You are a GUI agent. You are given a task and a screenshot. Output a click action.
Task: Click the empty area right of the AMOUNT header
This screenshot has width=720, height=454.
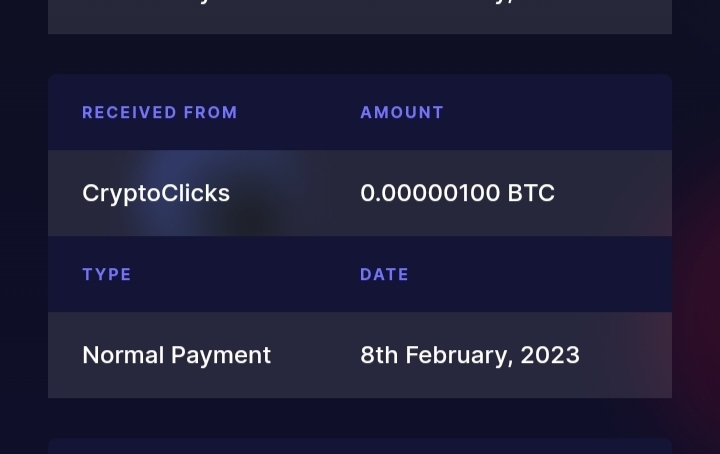tap(558, 112)
